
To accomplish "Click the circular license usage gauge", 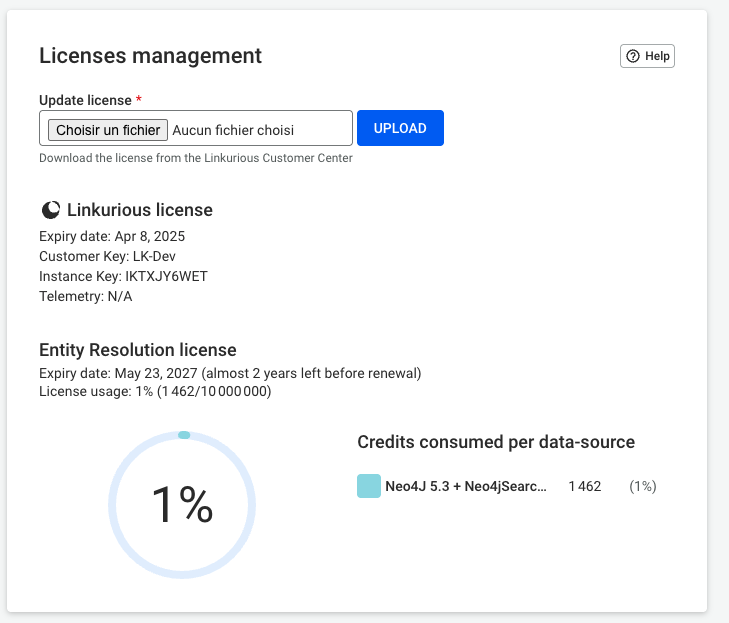I will [182, 505].
